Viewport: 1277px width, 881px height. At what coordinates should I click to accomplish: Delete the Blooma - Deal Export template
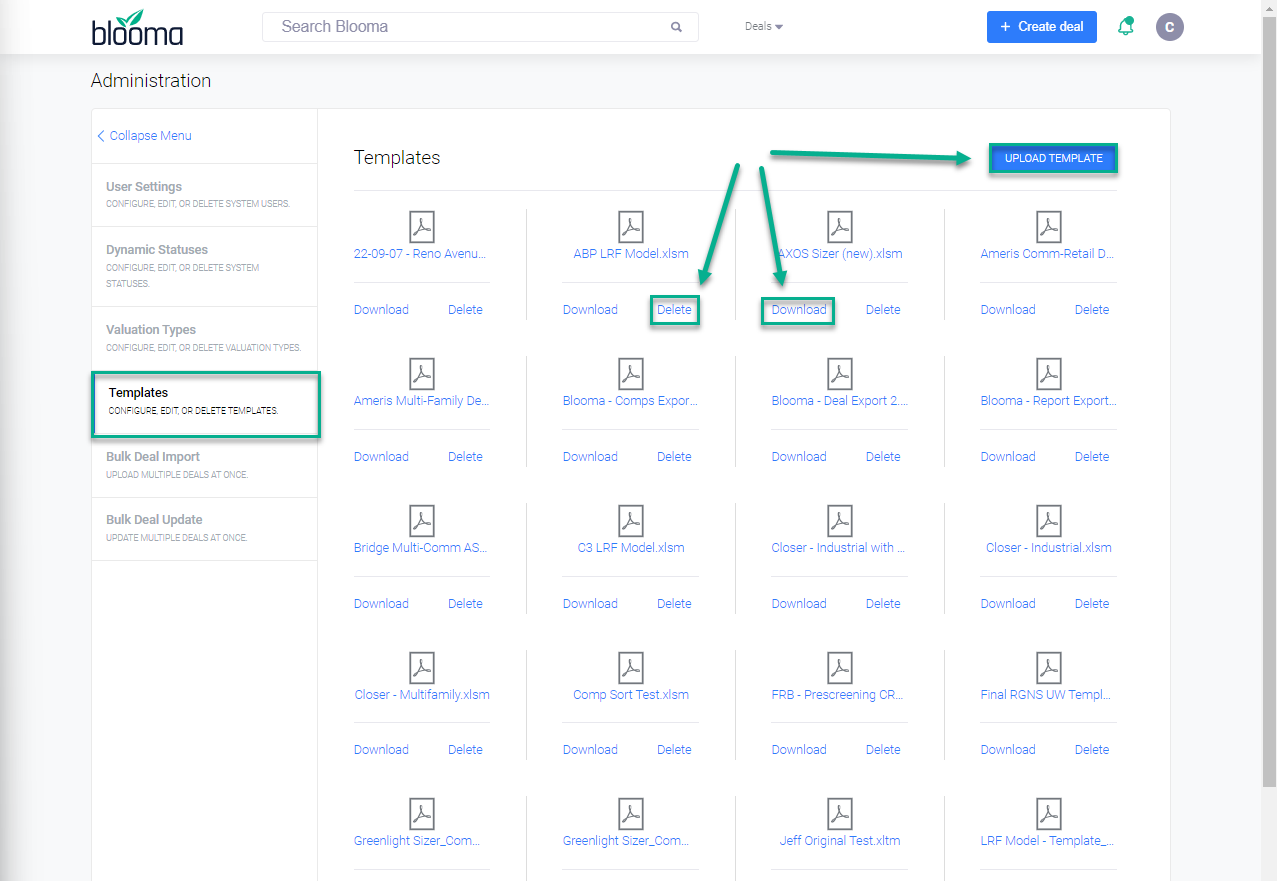883,457
